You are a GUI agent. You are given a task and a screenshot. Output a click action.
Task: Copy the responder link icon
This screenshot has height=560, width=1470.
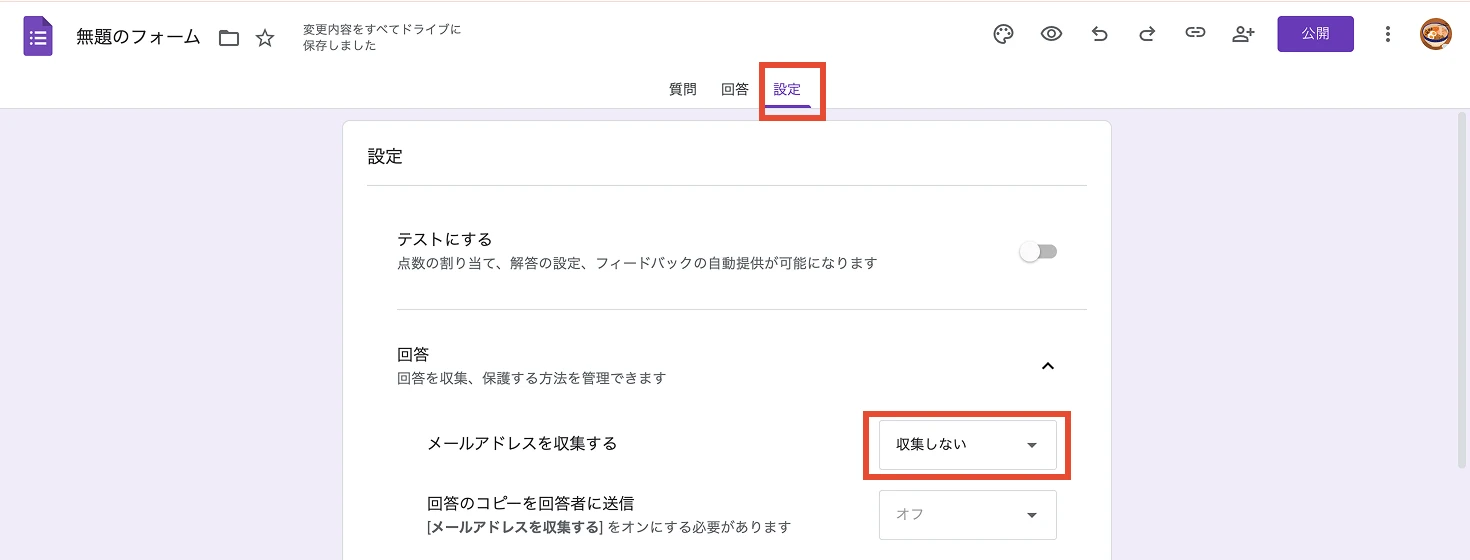1195,34
